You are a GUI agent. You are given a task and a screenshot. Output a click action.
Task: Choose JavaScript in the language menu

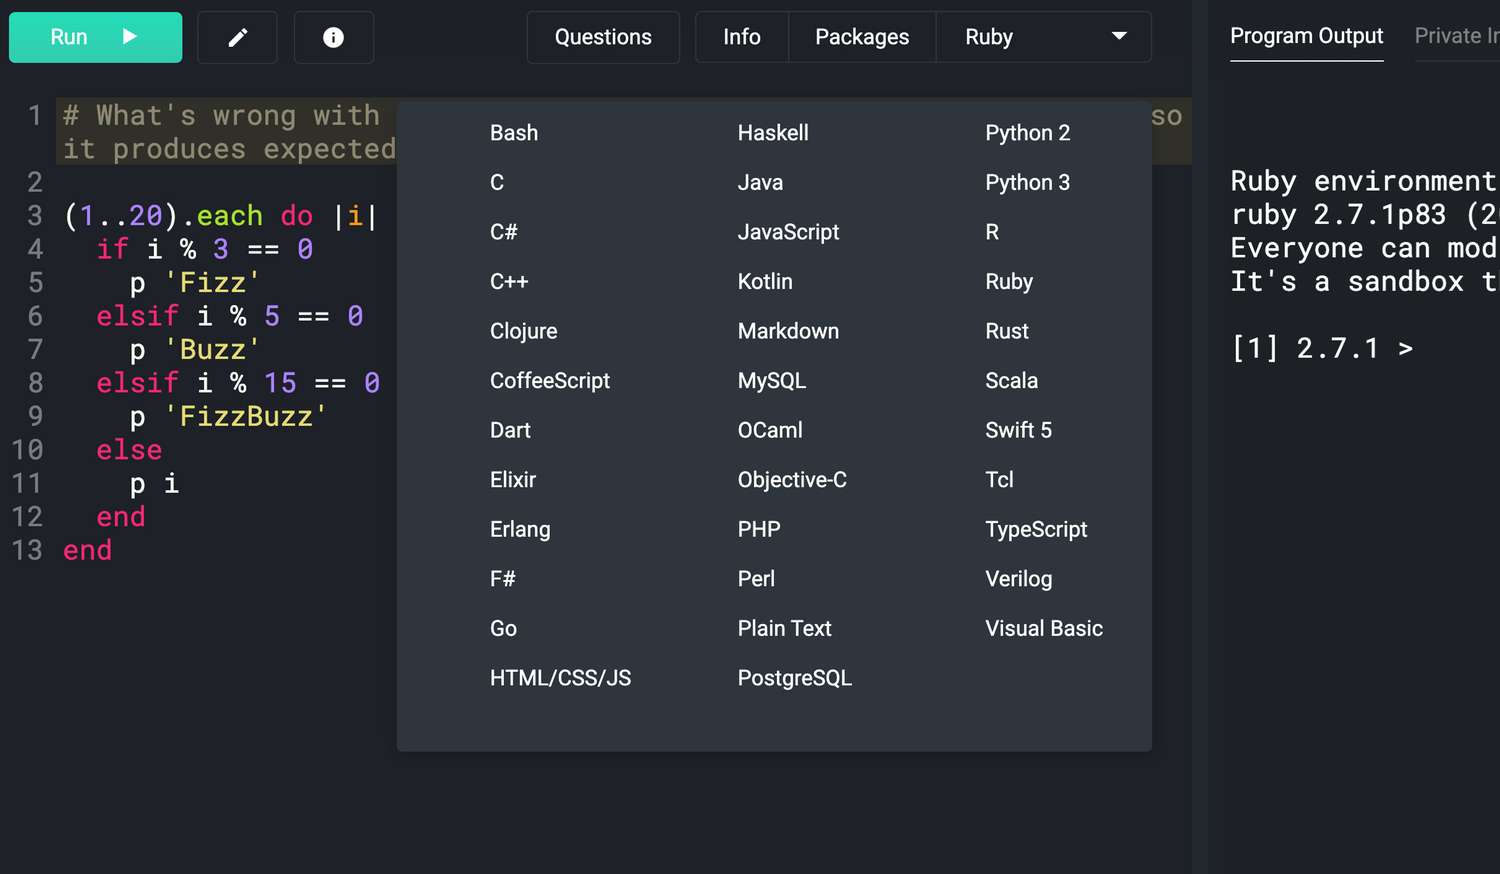coord(788,232)
